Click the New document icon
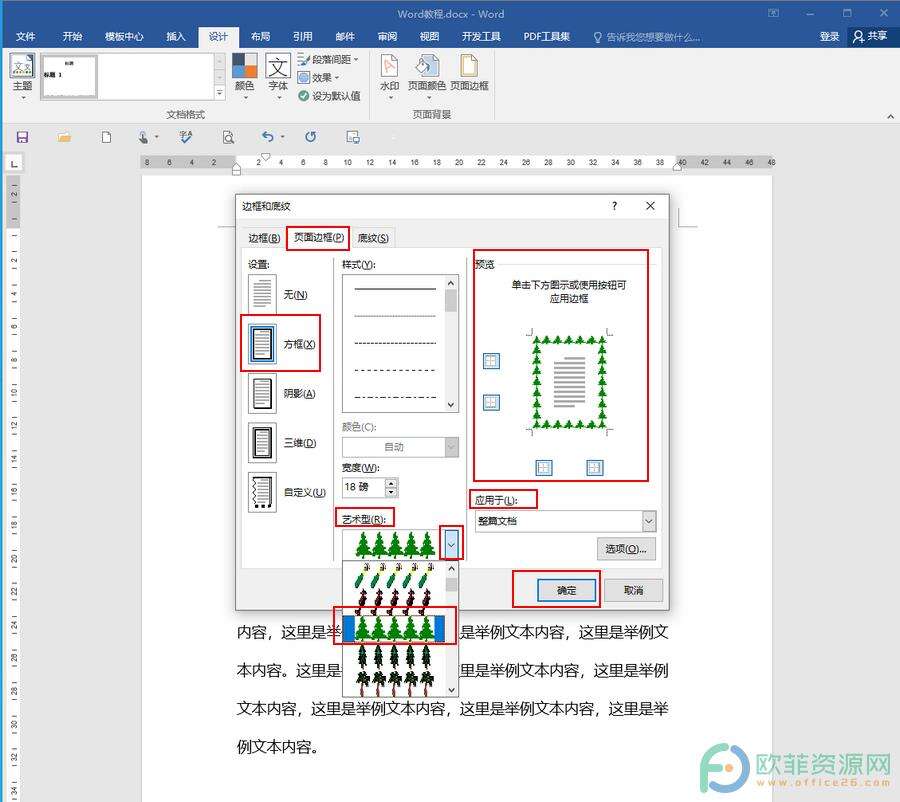Viewport: 900px width, 802px height. point(106,137)
